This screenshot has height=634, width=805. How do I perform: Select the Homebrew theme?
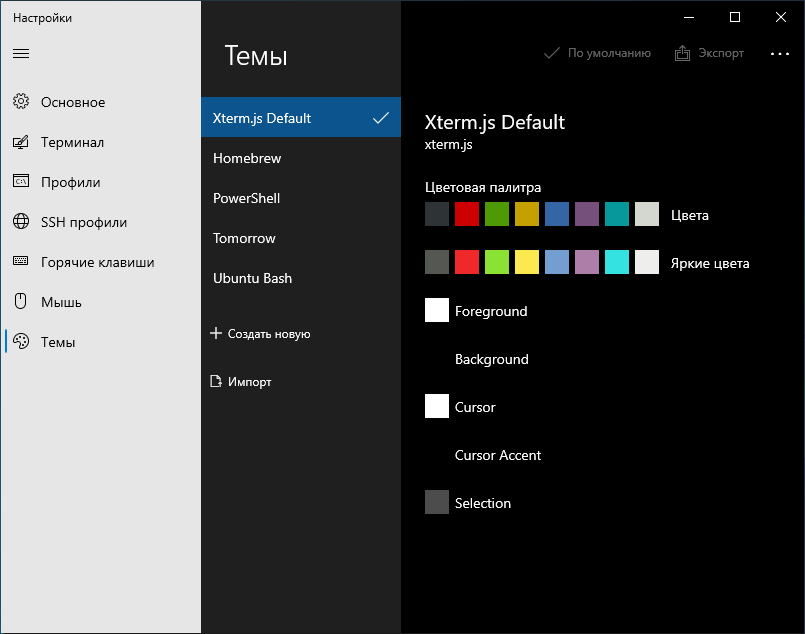point(247,158)
